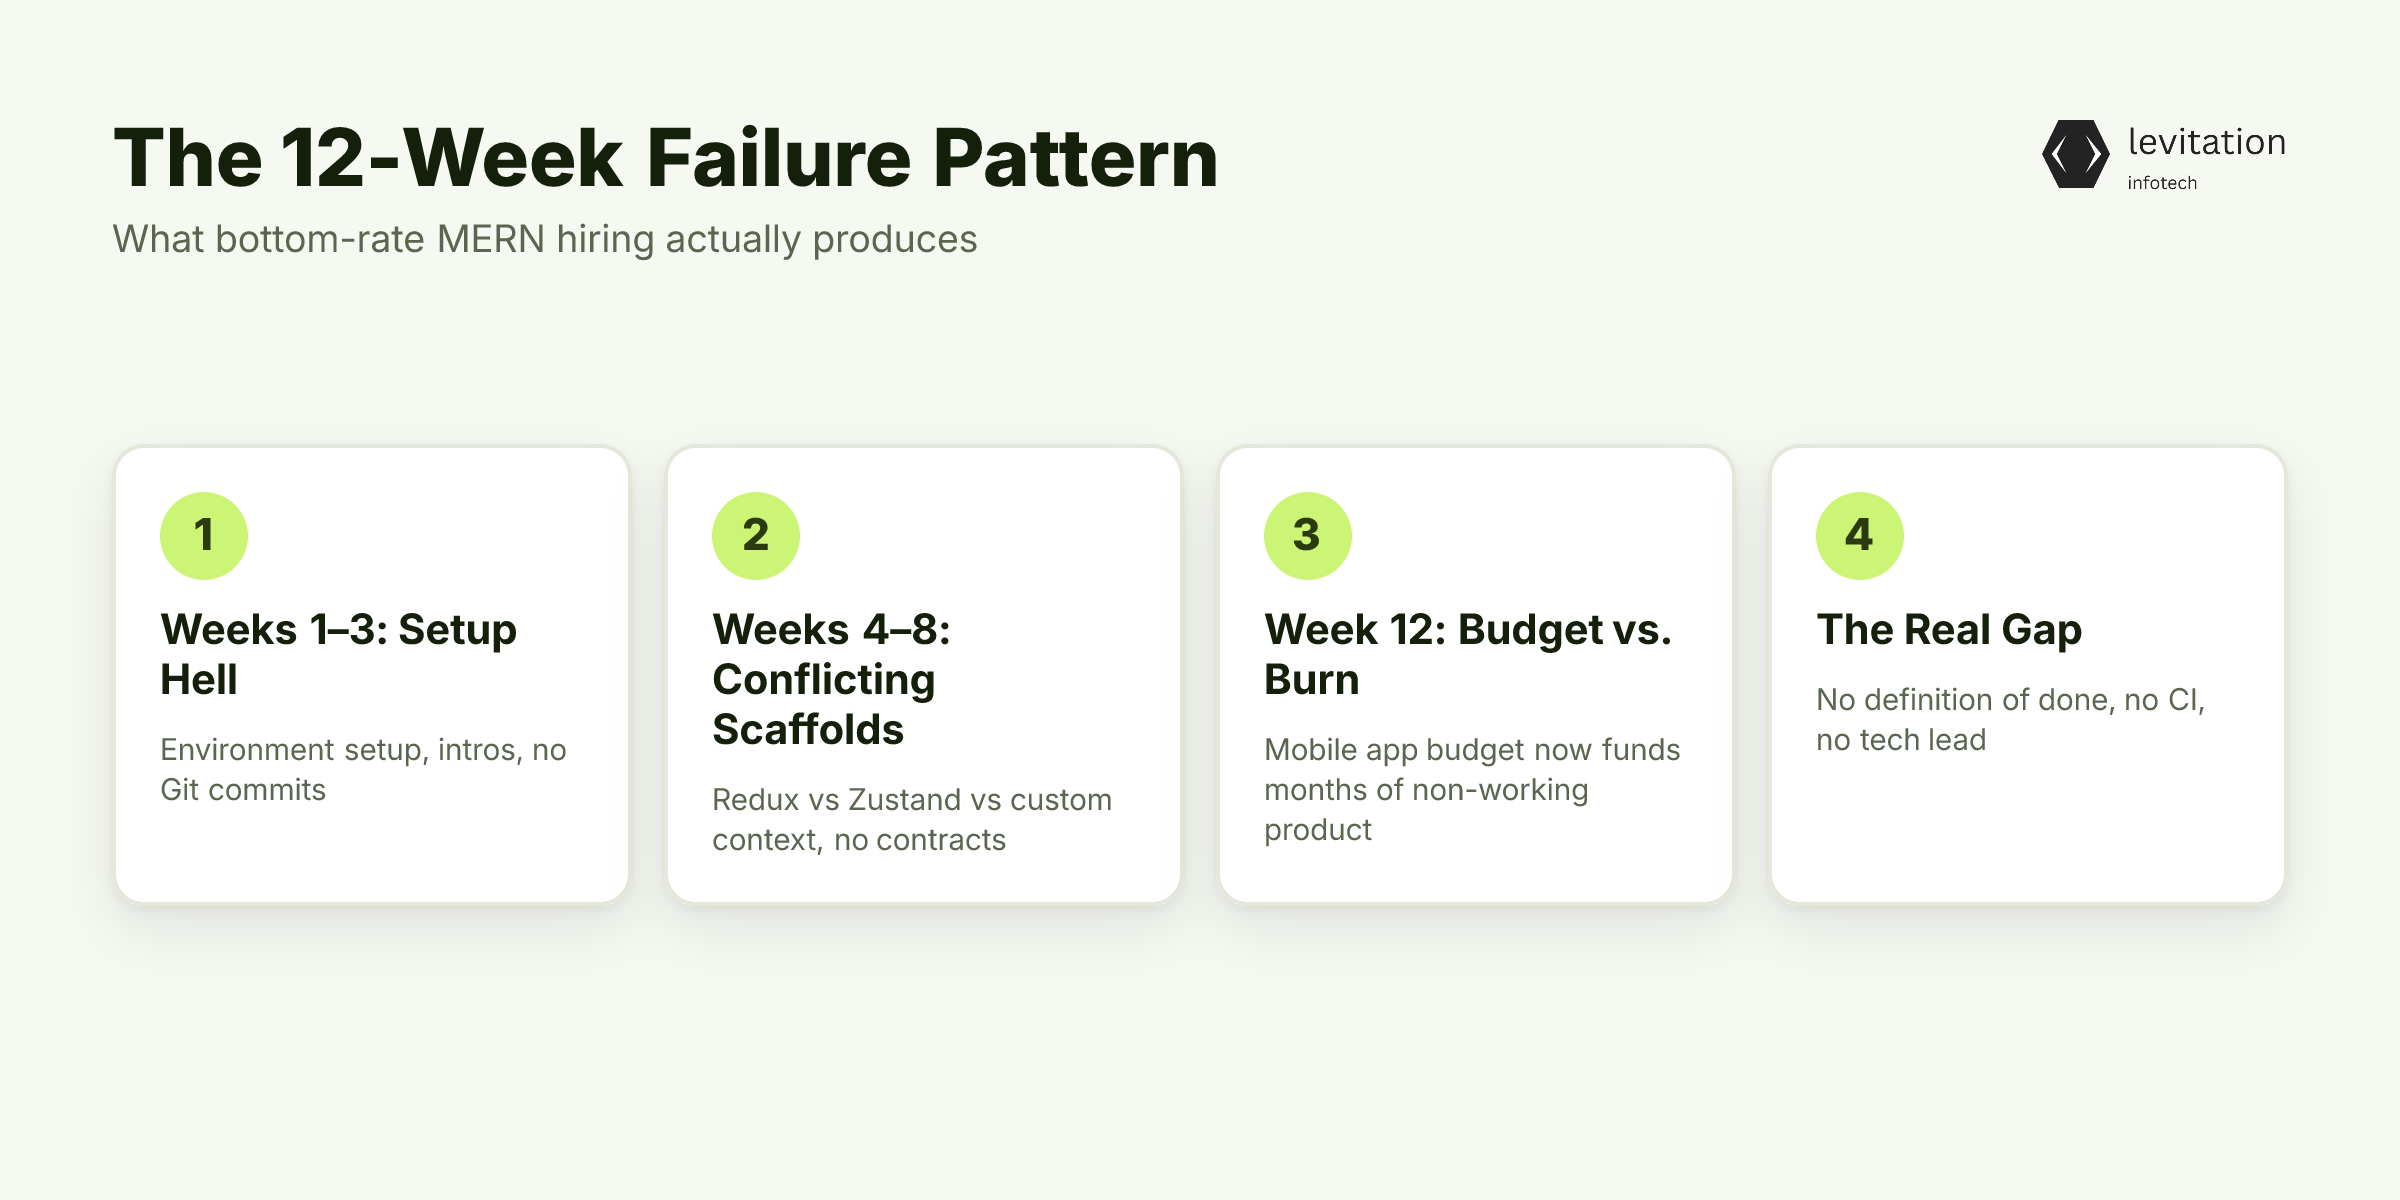Select the Mobile app budget description text
Screen dimensions: 2400x1200
(x=1472, y=790)
